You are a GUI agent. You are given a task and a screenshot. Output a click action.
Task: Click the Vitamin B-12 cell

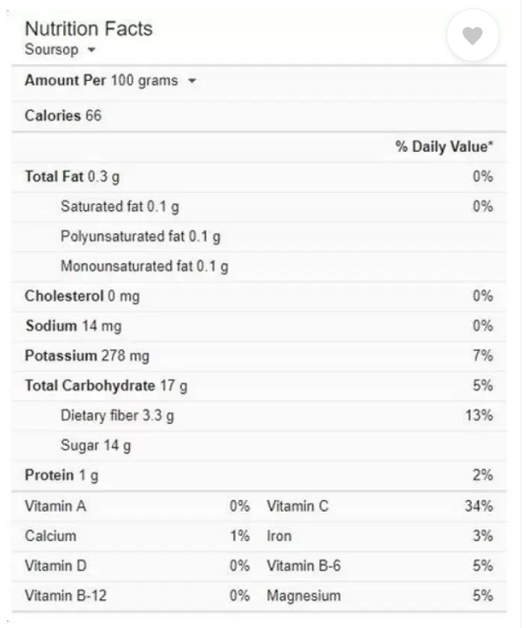(137, 596)
